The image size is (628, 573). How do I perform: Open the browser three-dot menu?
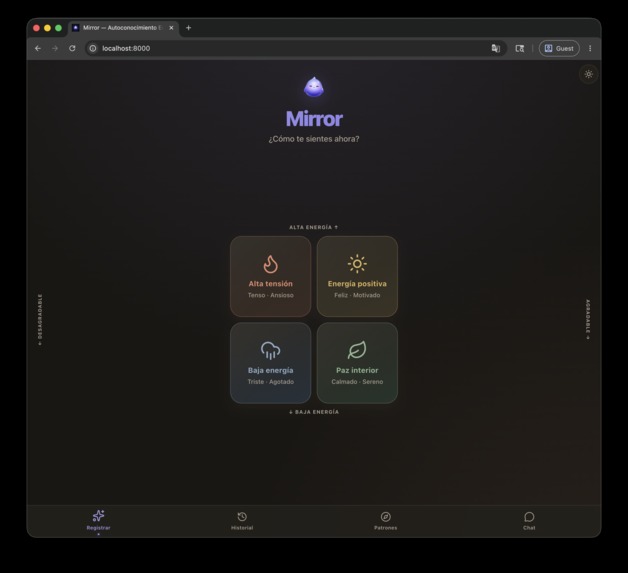(590, 48)
